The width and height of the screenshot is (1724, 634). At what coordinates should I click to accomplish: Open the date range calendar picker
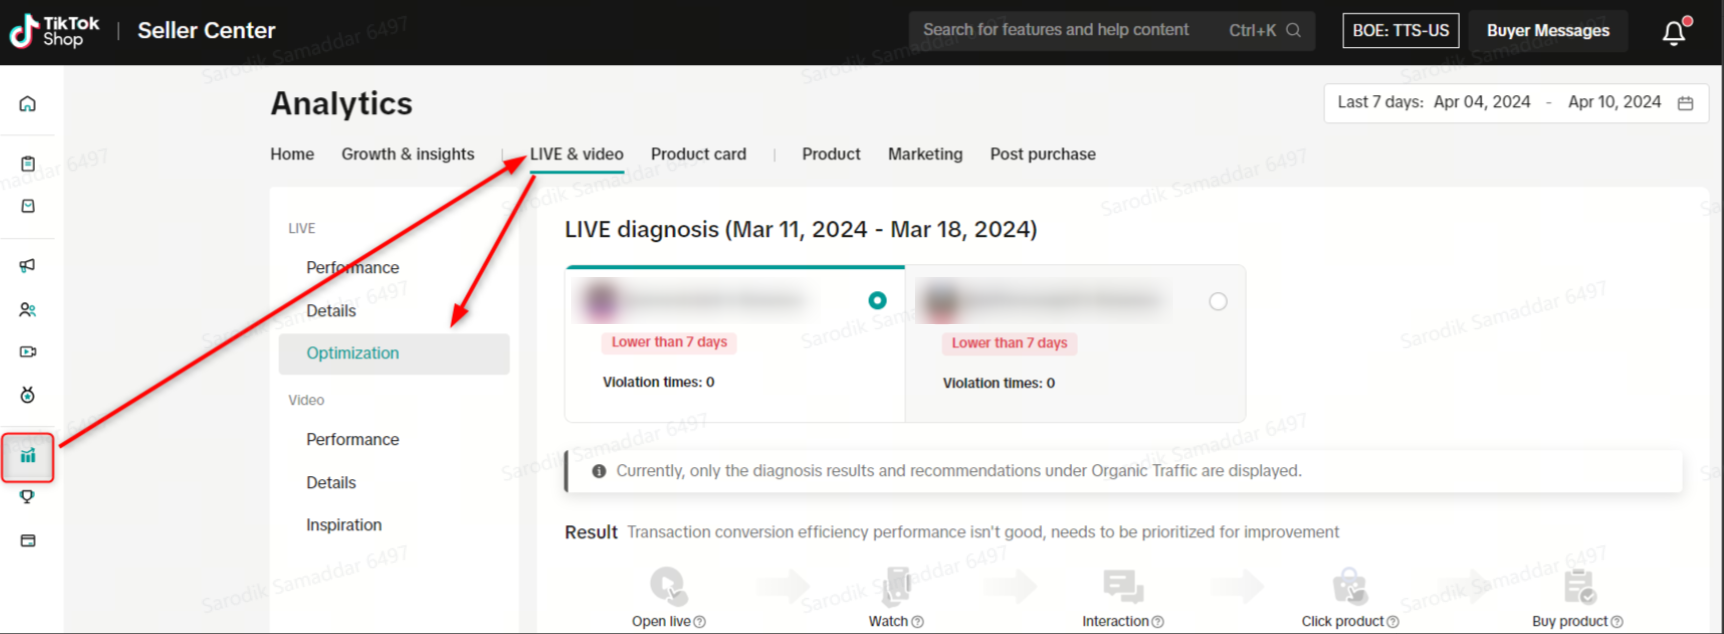tap(1685, 103)
